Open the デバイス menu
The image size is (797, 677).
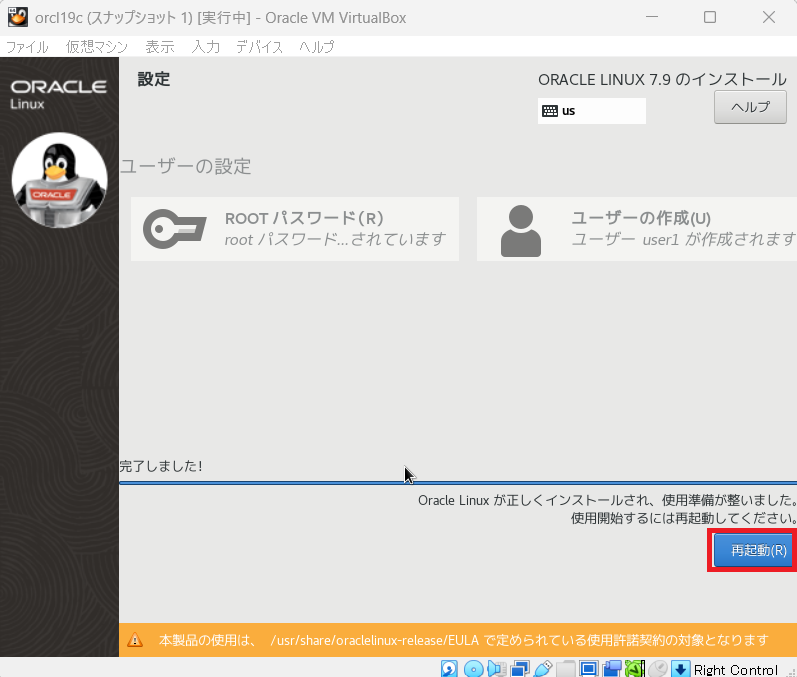pyautogui.click(x=259, y=47)
